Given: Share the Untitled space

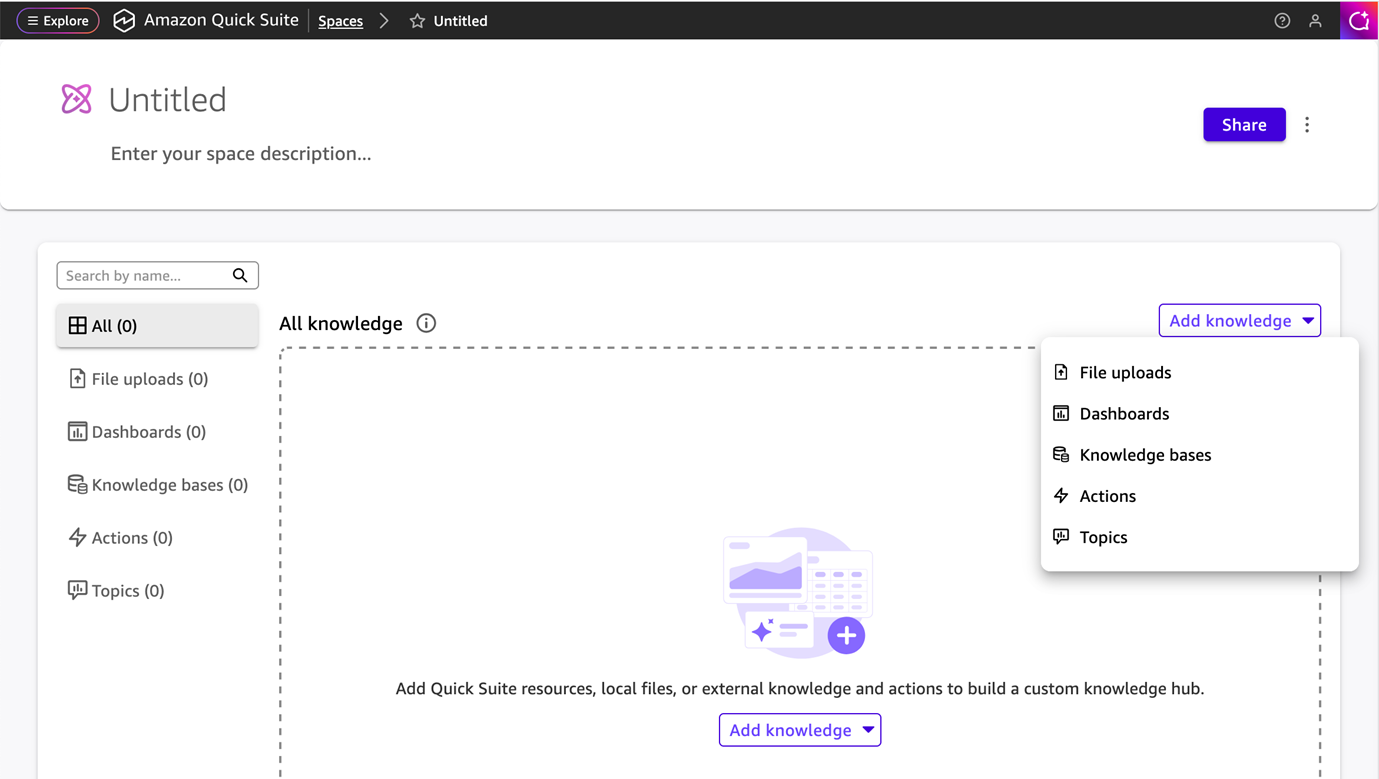Looking at the screenshot, I should coord(1244,125).
